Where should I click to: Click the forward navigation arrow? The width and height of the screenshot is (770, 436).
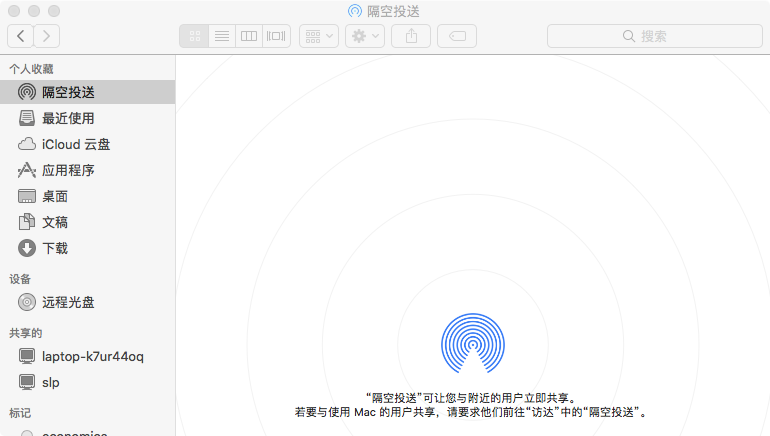click(47, 36)
